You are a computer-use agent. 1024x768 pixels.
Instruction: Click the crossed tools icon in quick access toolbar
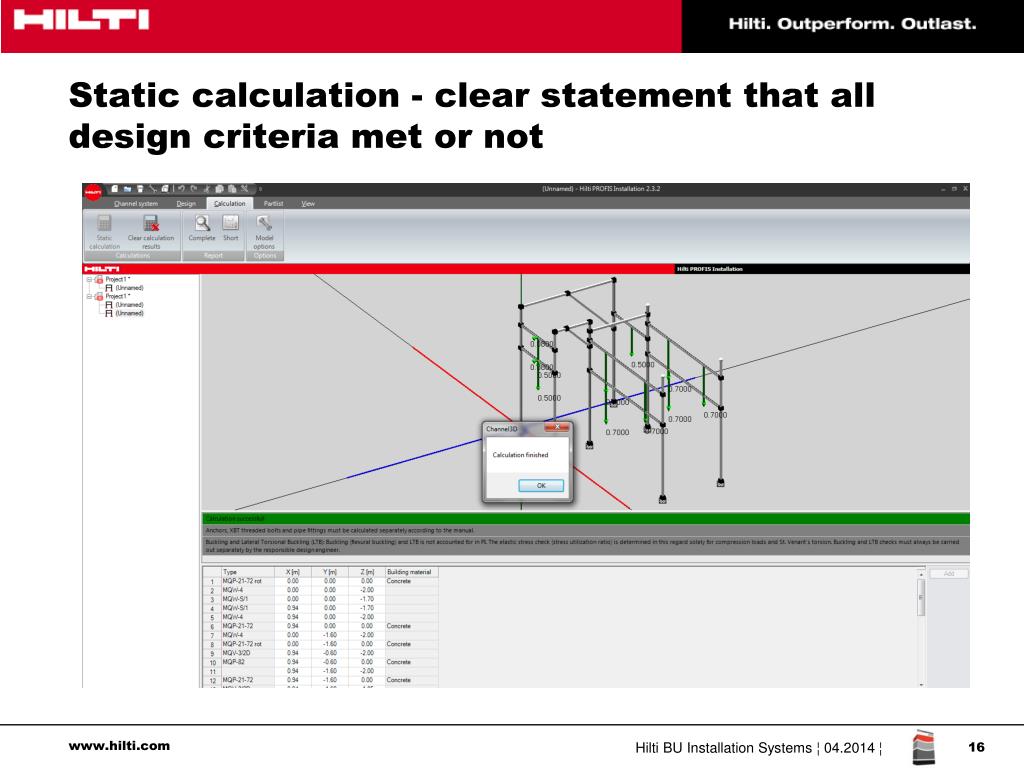[244, 189]
